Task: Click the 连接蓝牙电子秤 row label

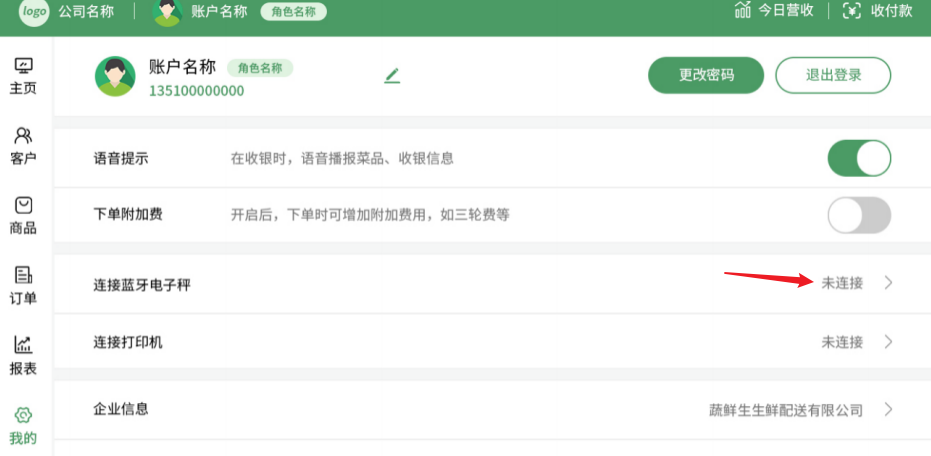Action: 142,285
